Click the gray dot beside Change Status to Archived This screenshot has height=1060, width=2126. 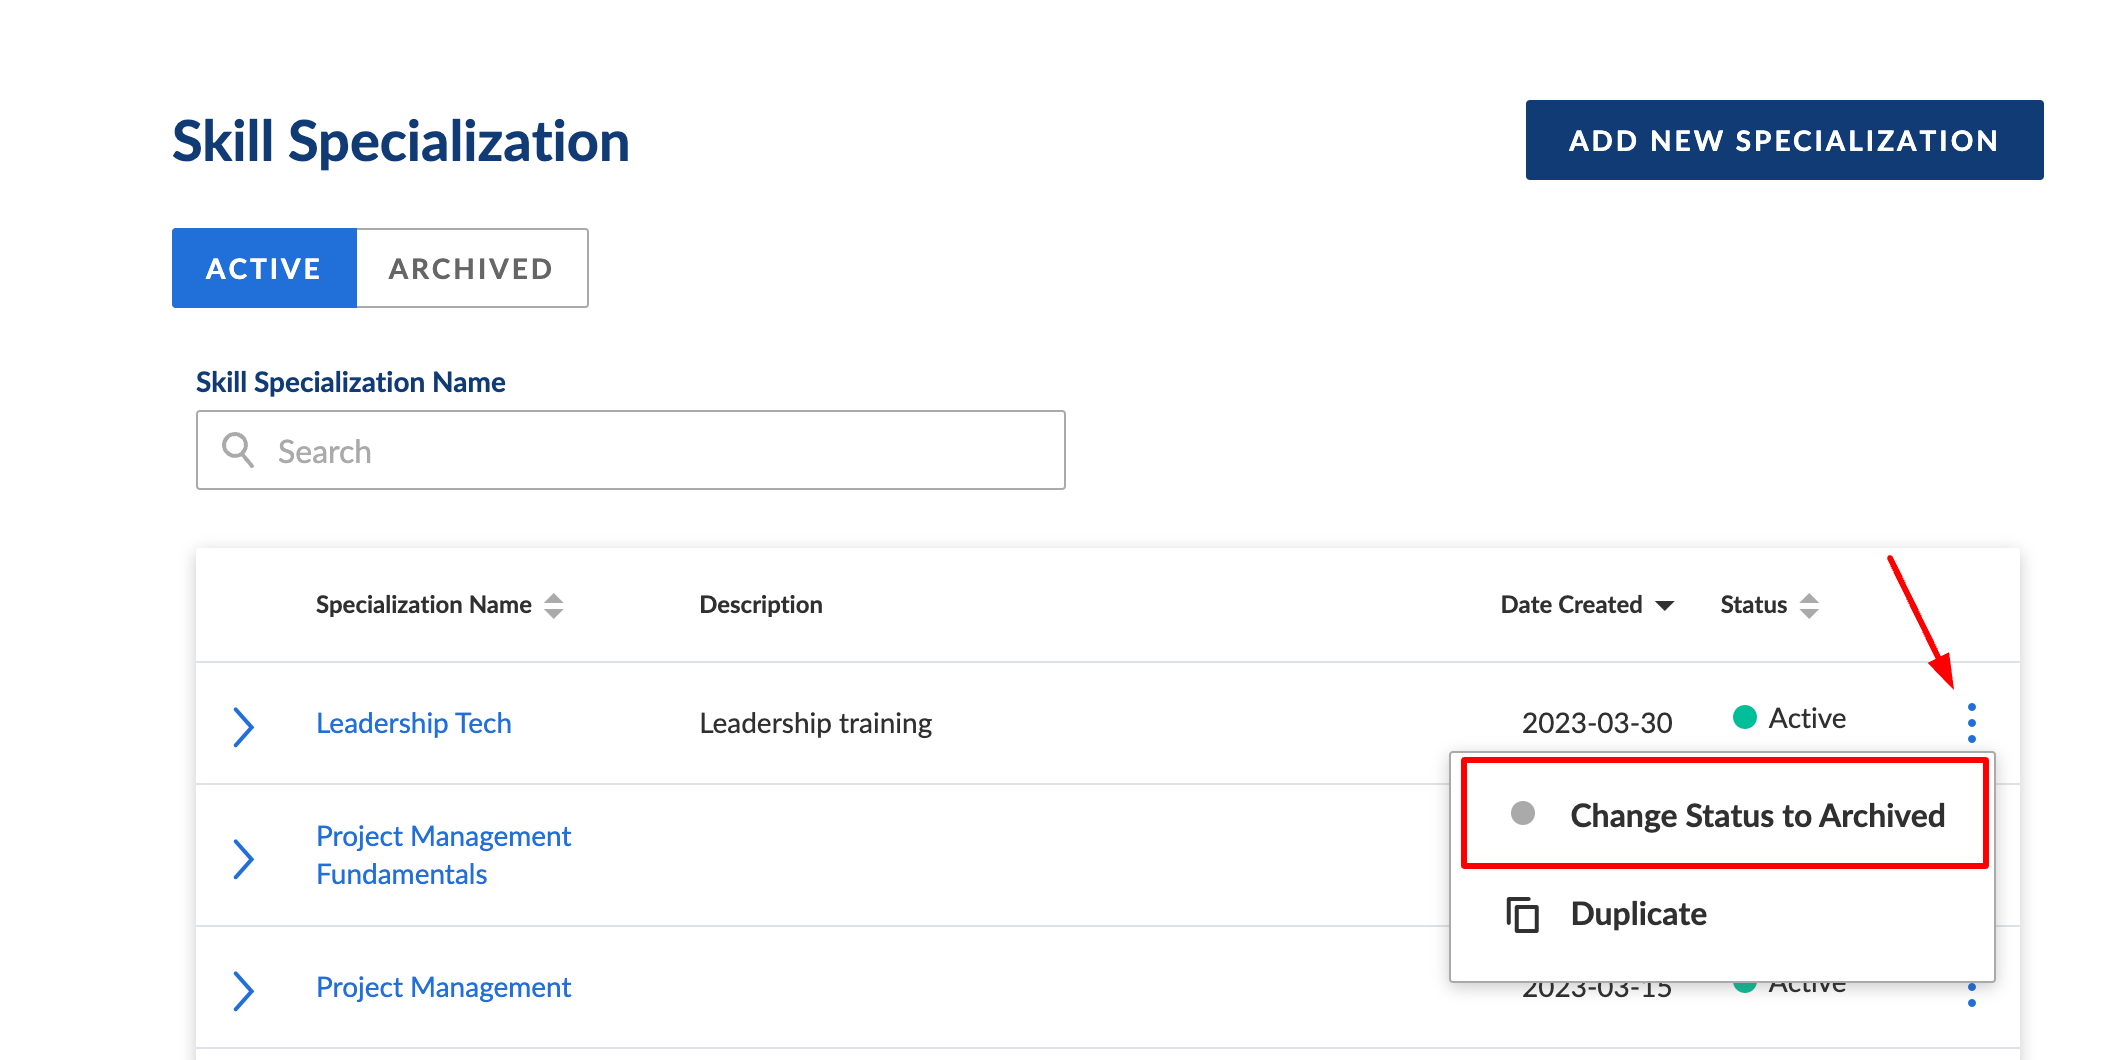click(1522, 813)
